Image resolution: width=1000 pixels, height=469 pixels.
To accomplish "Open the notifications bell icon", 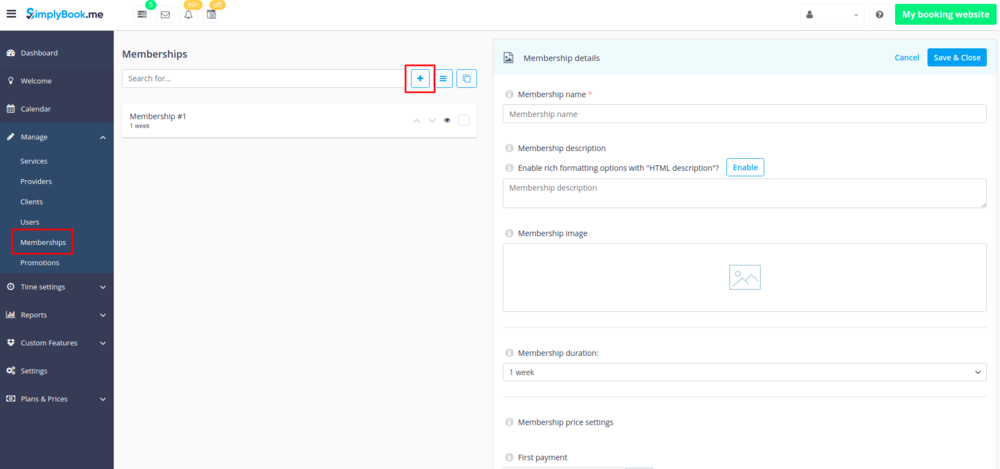I will (x=188, y=15).
